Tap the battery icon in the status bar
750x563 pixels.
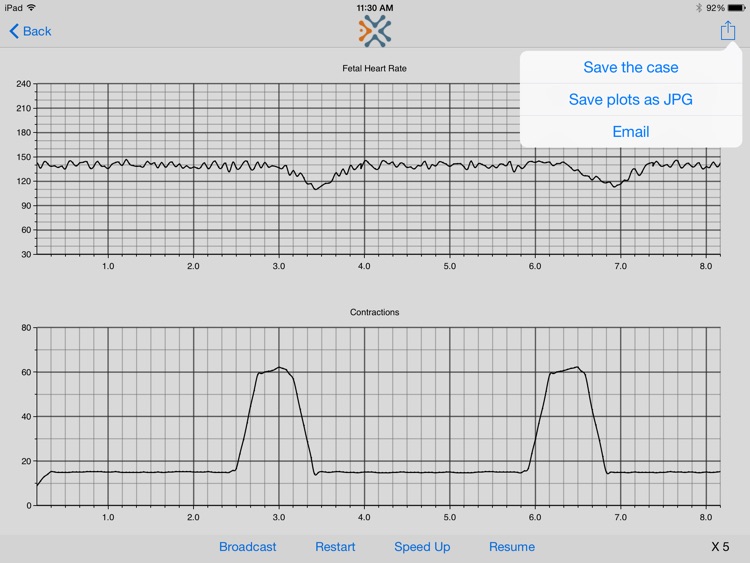click(x=737, y=8)
